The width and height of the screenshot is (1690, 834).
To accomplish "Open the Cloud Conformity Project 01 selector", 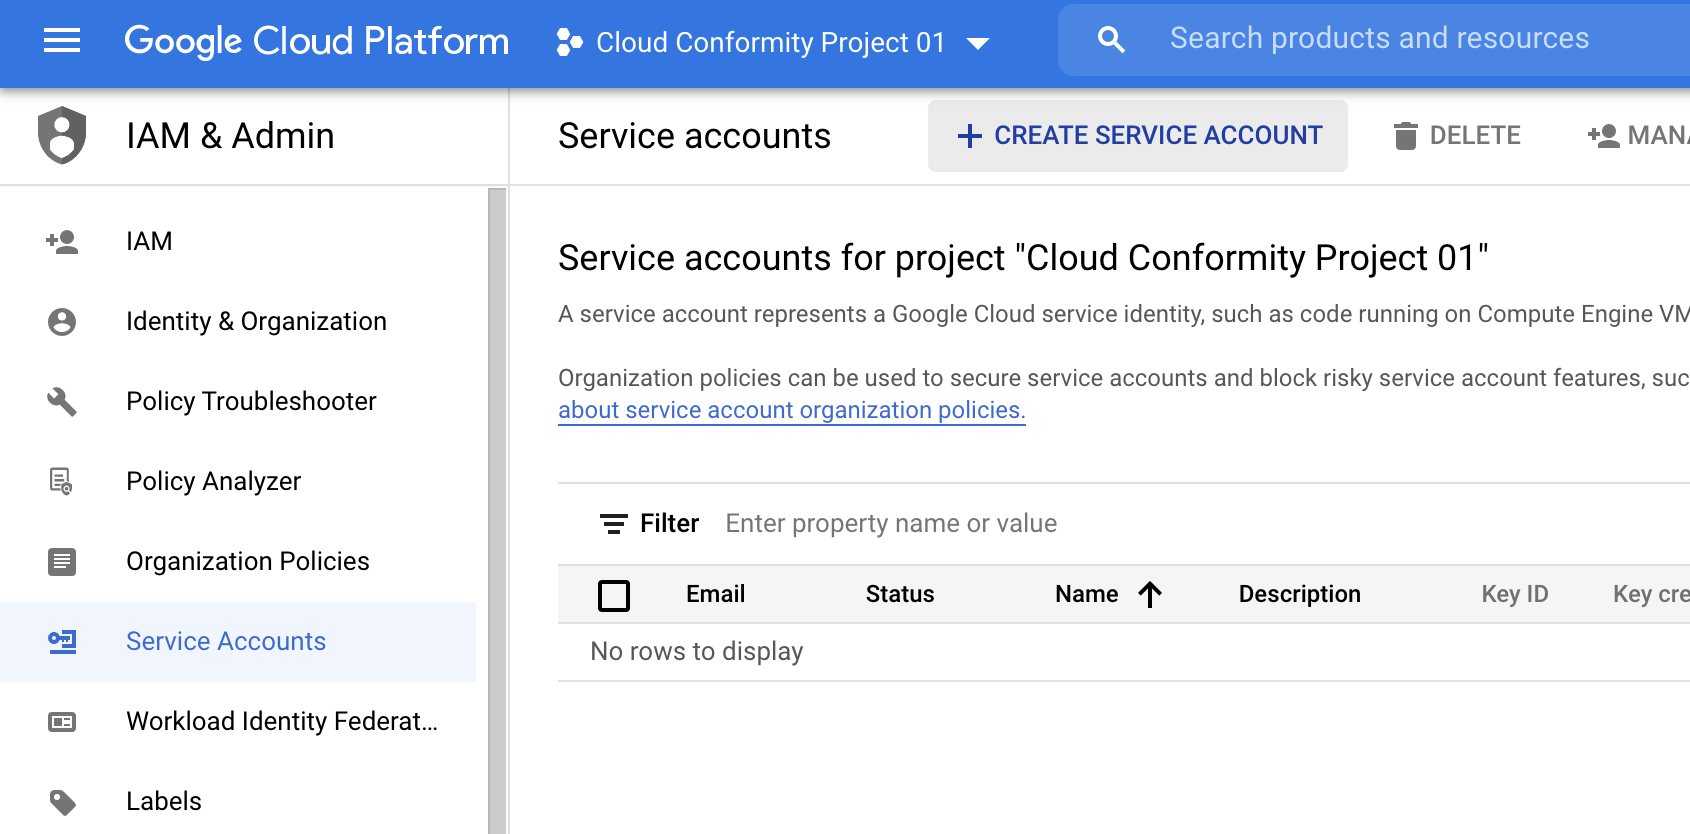I will 772,42.
